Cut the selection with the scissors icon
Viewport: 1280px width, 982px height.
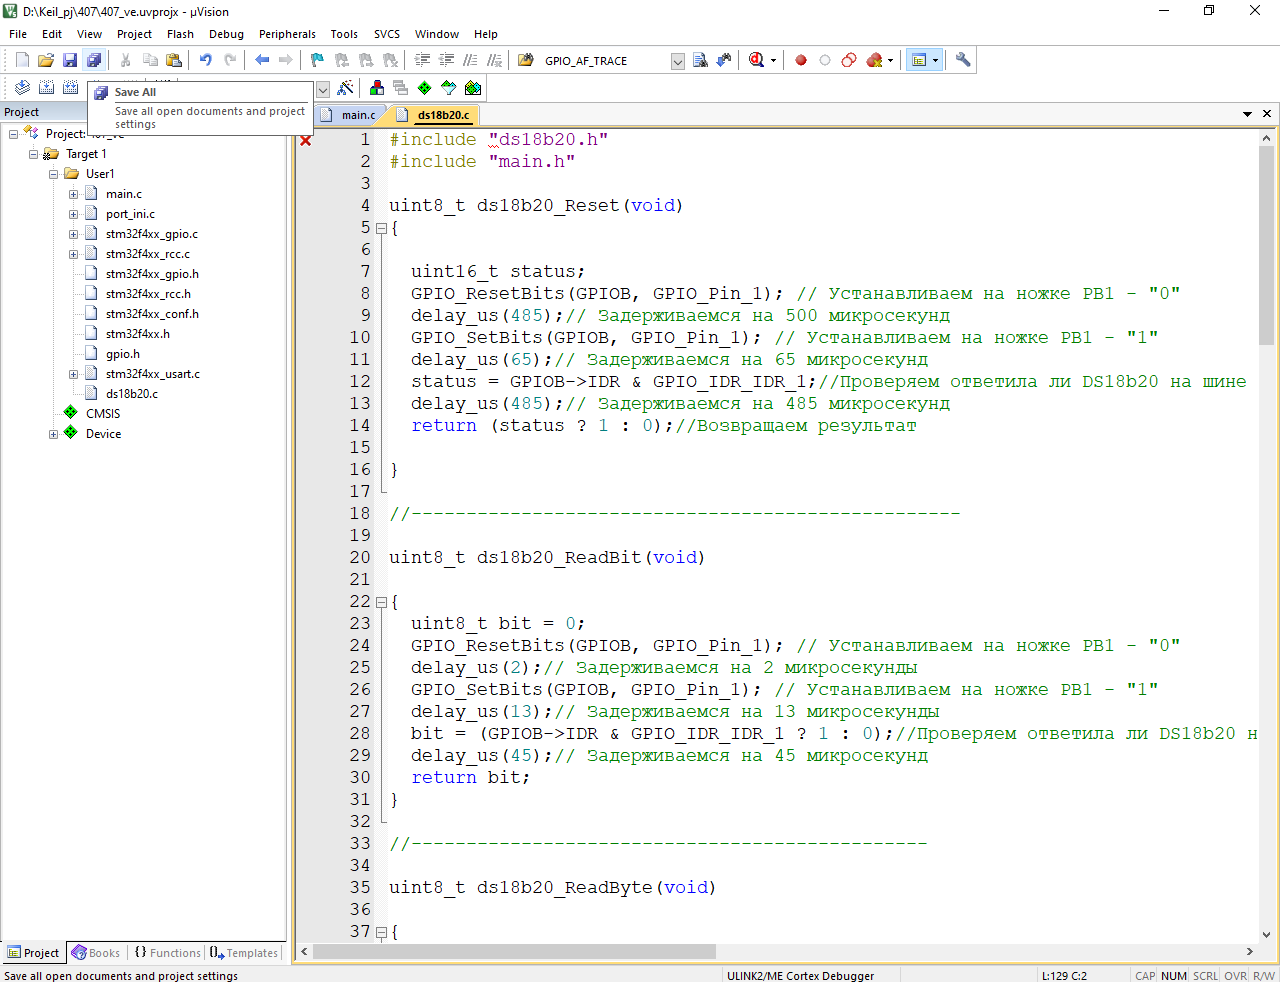click(x=125, y=60)
